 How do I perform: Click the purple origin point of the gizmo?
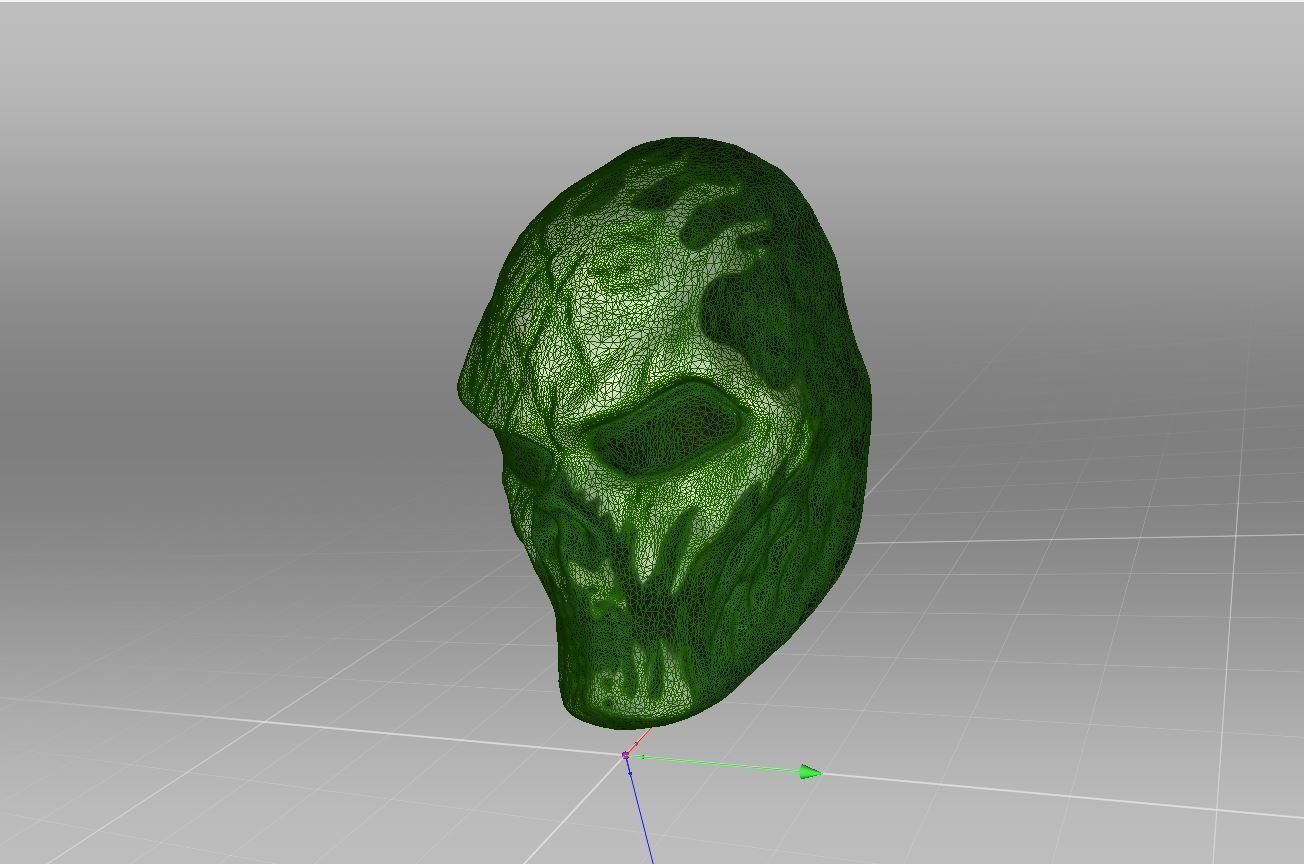[626, 755]
